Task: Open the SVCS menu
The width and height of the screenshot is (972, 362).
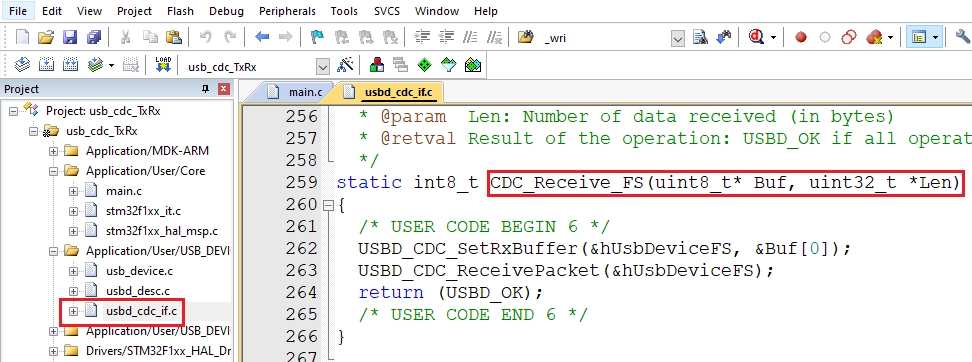Action: point(387,11)
